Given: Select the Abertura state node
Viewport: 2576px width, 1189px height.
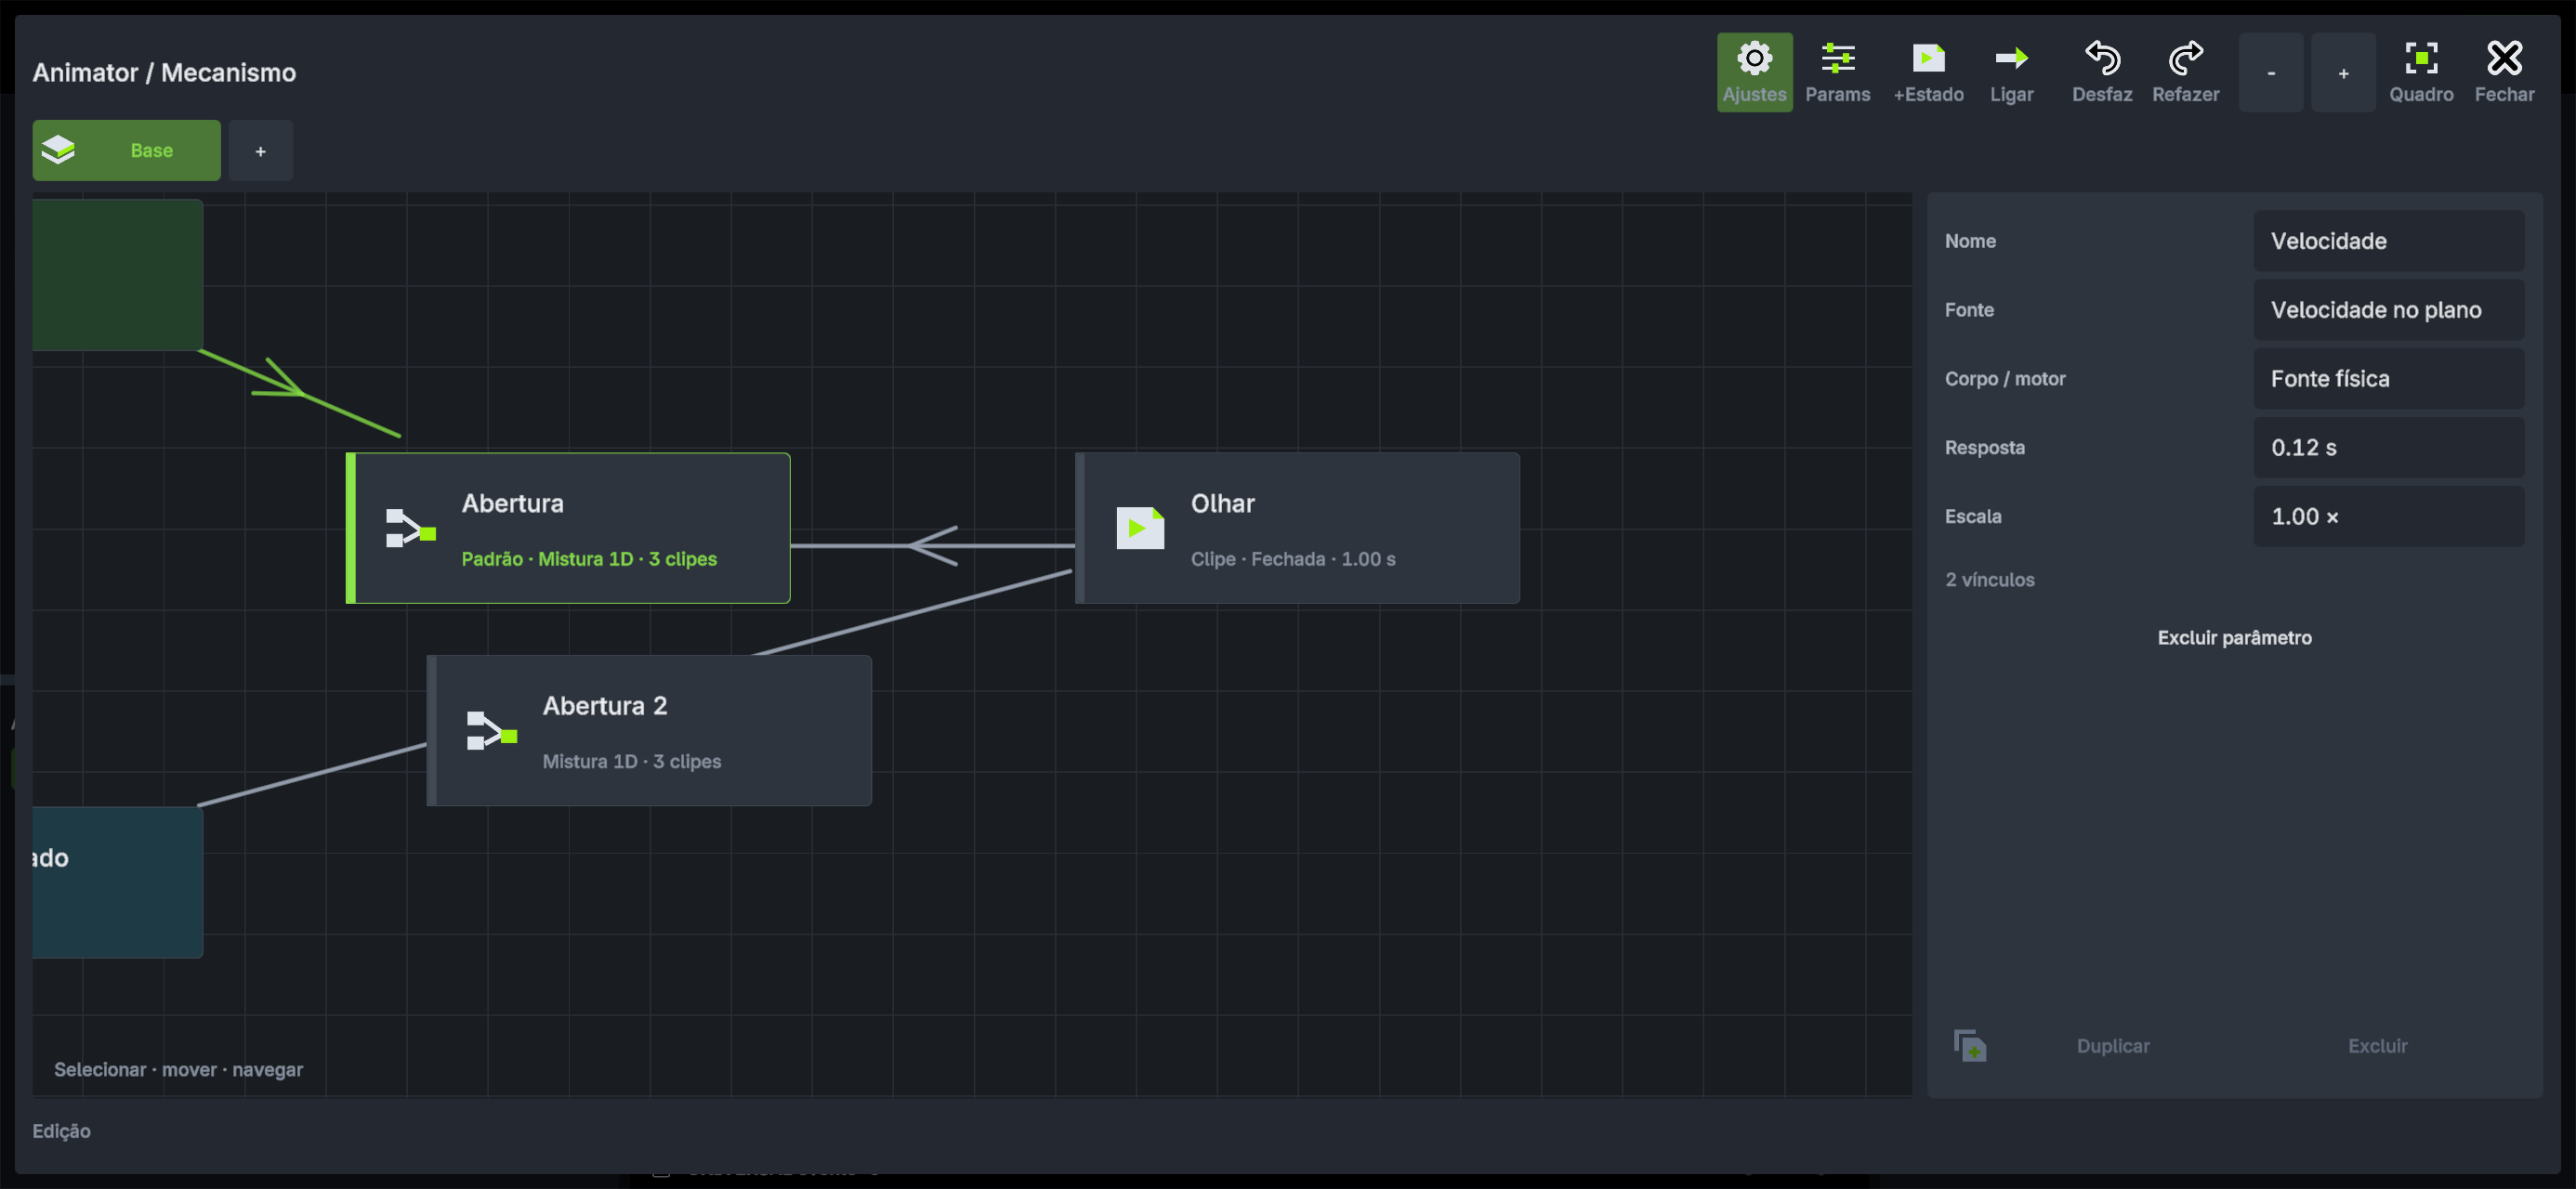Looking at the screenshot, I should [568, 528].
